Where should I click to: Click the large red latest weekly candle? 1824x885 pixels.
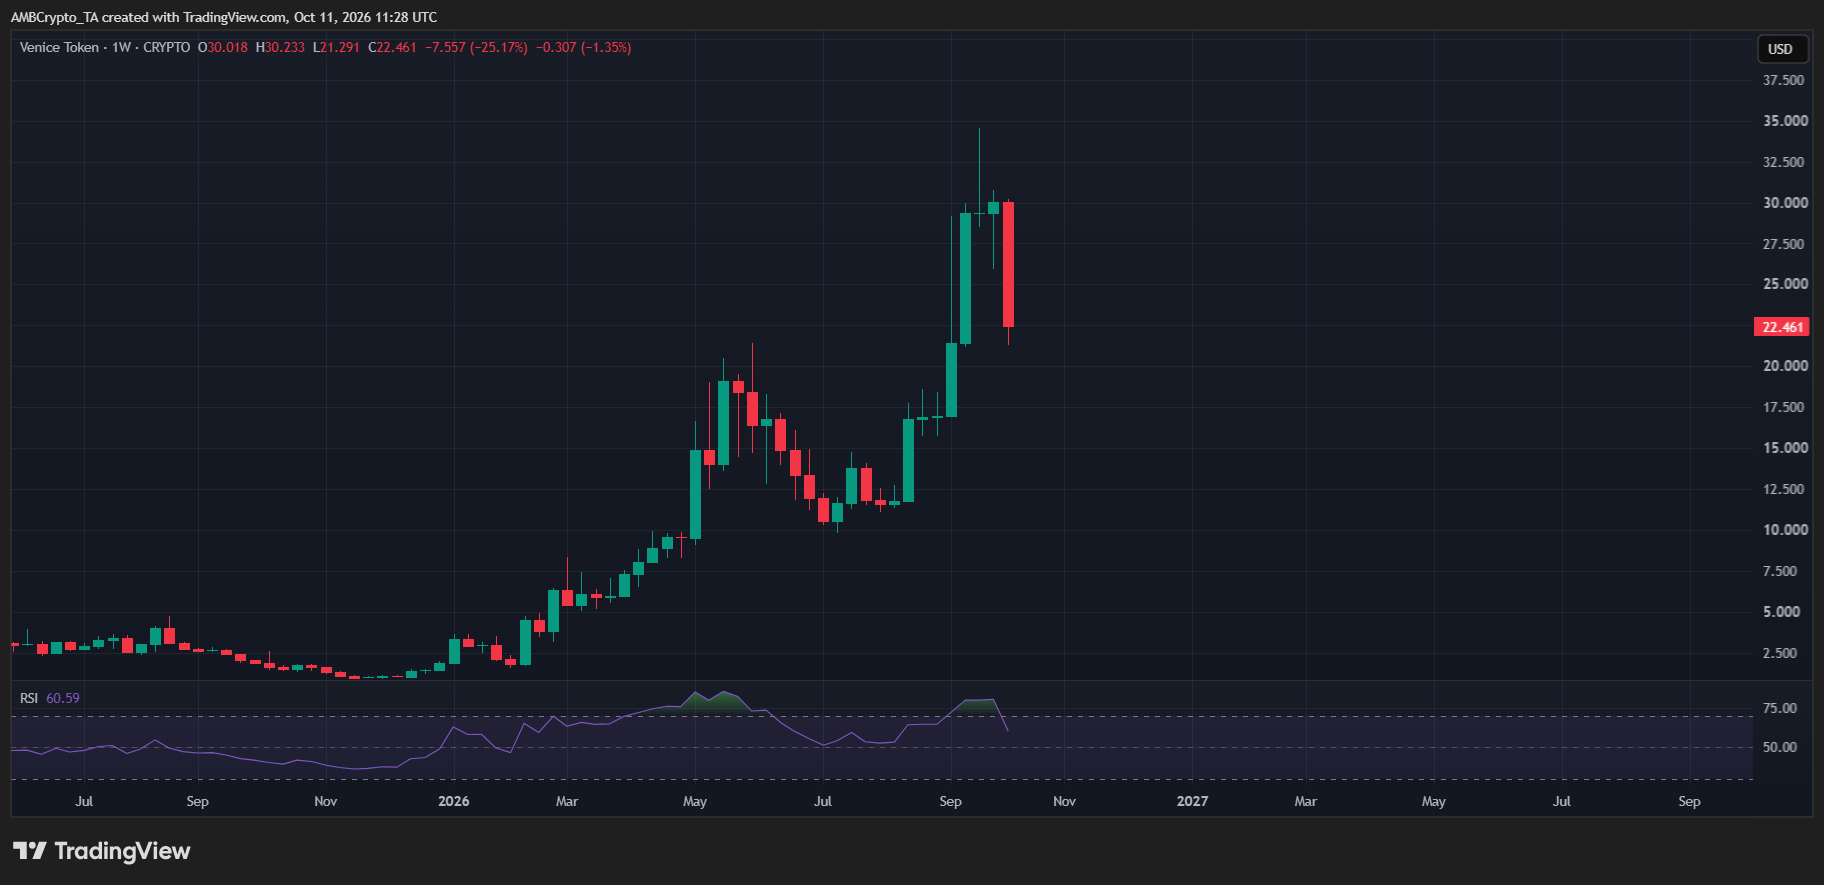(1009, 264)
